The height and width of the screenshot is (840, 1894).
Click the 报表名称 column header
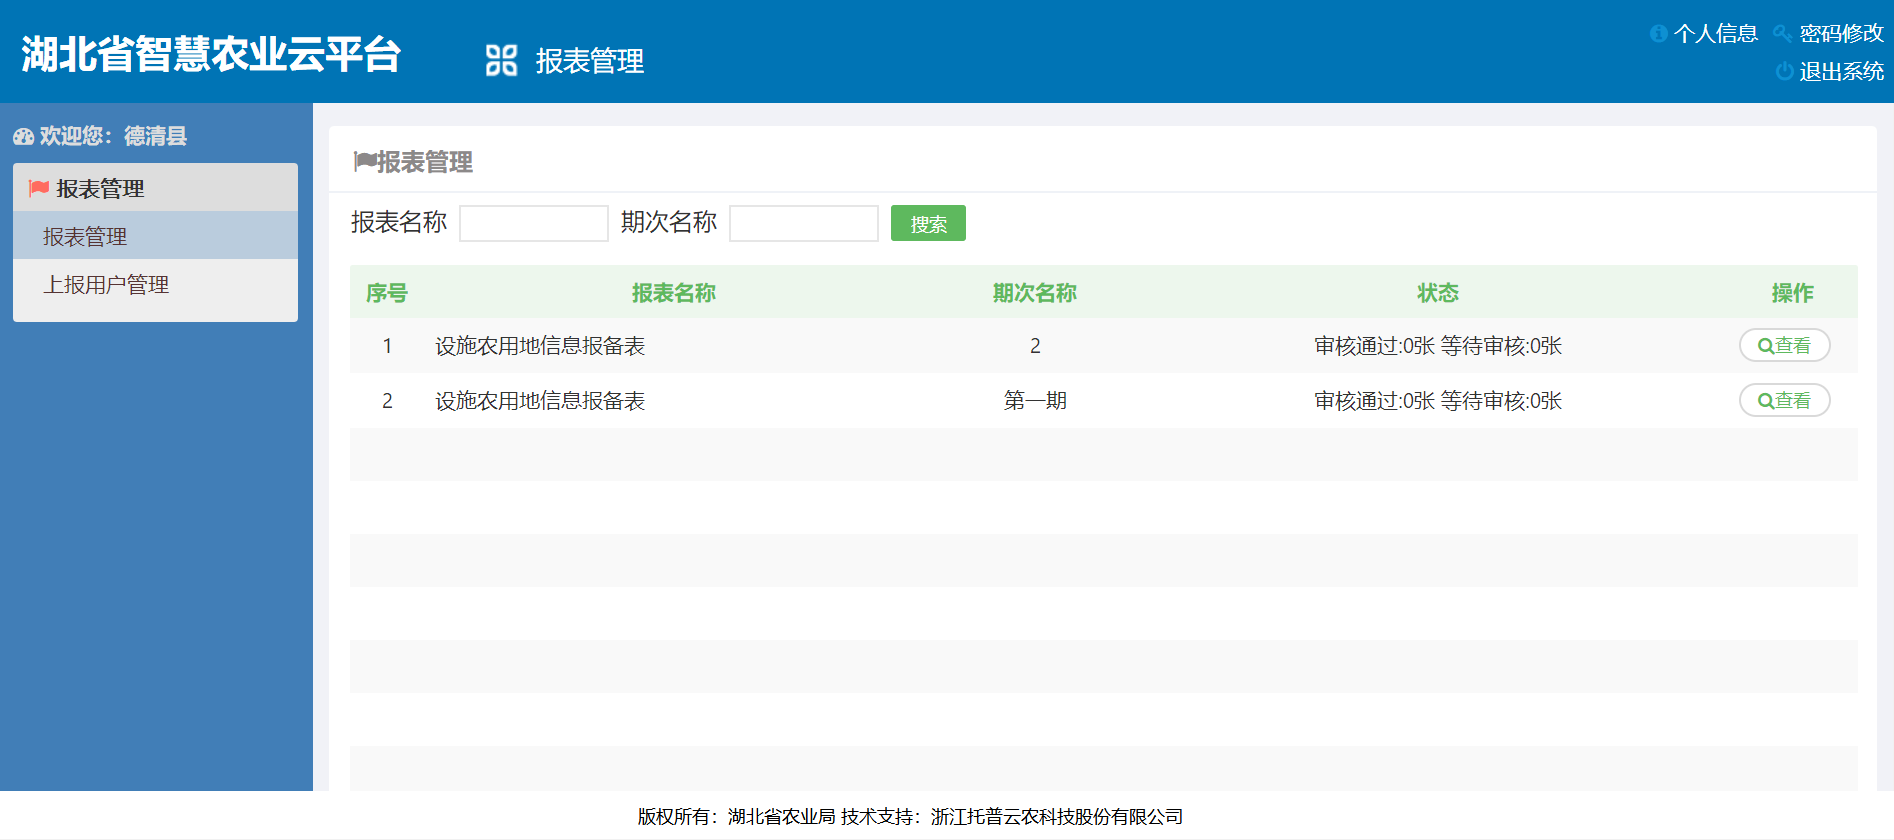[x=674, y=293]
